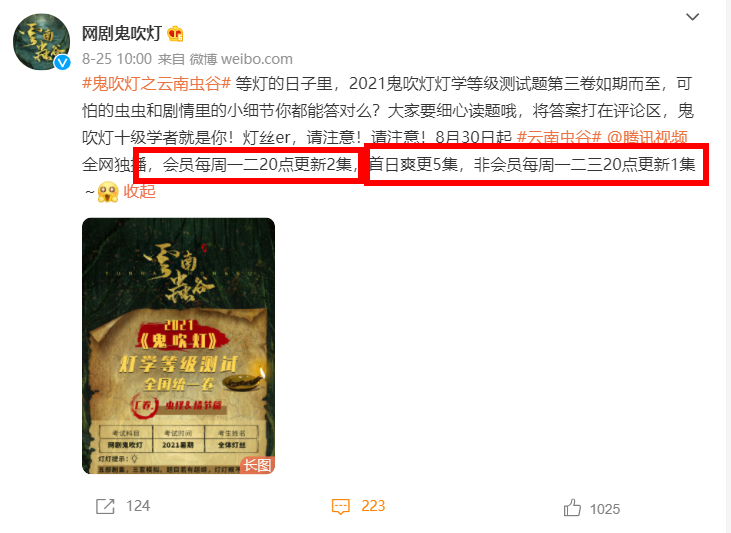Visit the @腾讯视频 mention
The height and width of the screenshot is (533, 731).
647,137
